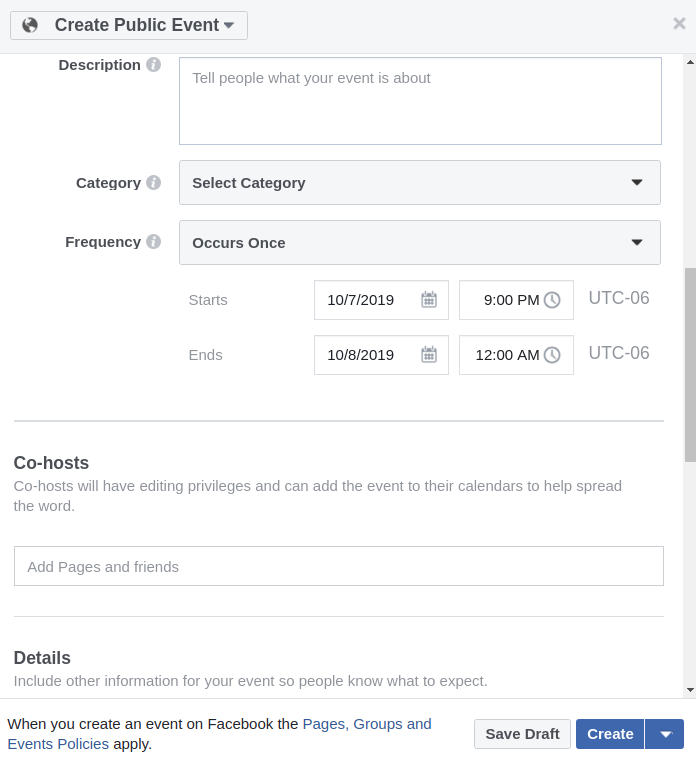Click the globe icon in the header

tap(30, 25)
